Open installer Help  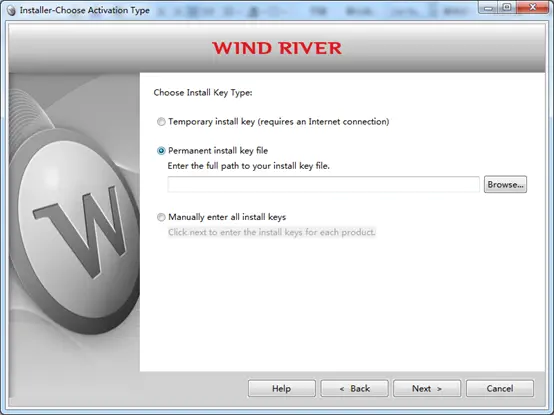pyautogui.click(x=282, y=389)
